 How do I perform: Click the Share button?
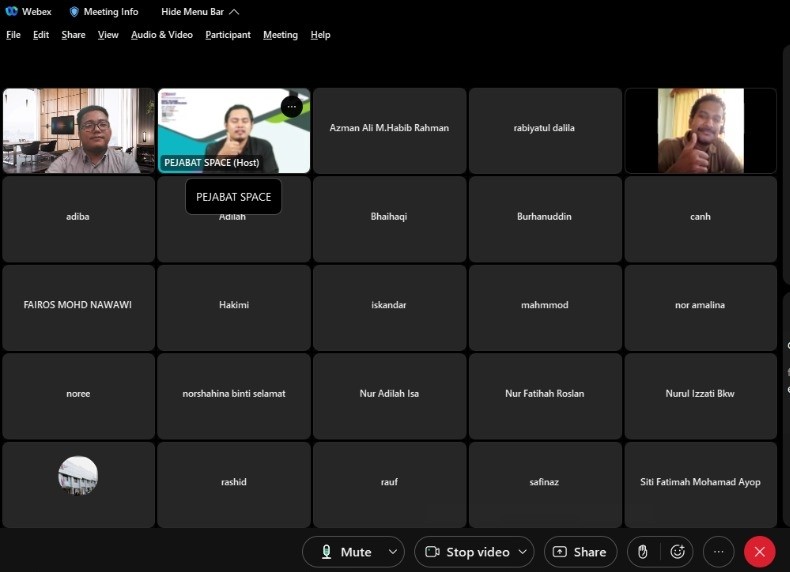pyautogui.click(x=580, y=552)
